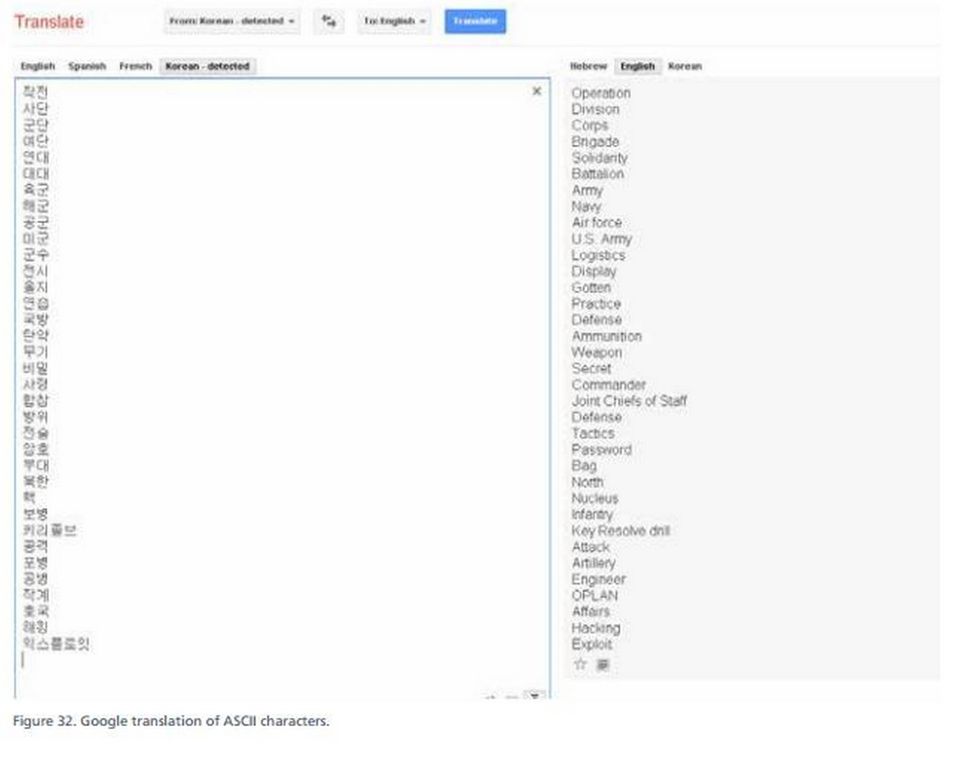
Task: Set target language to Hebrew
Action: tap(588, 66)
